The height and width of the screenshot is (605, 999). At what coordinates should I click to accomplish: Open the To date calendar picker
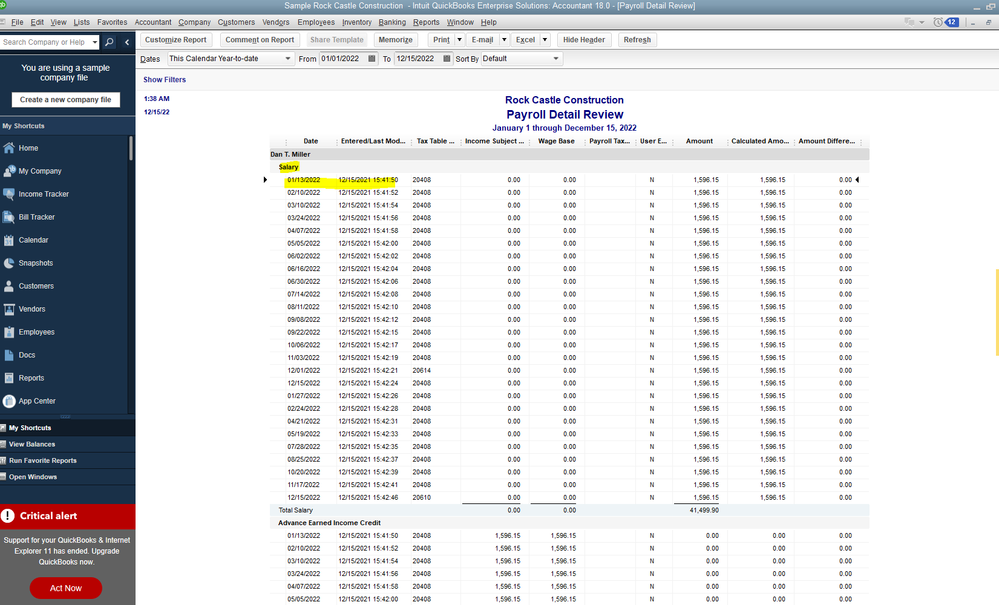[447, 59]
